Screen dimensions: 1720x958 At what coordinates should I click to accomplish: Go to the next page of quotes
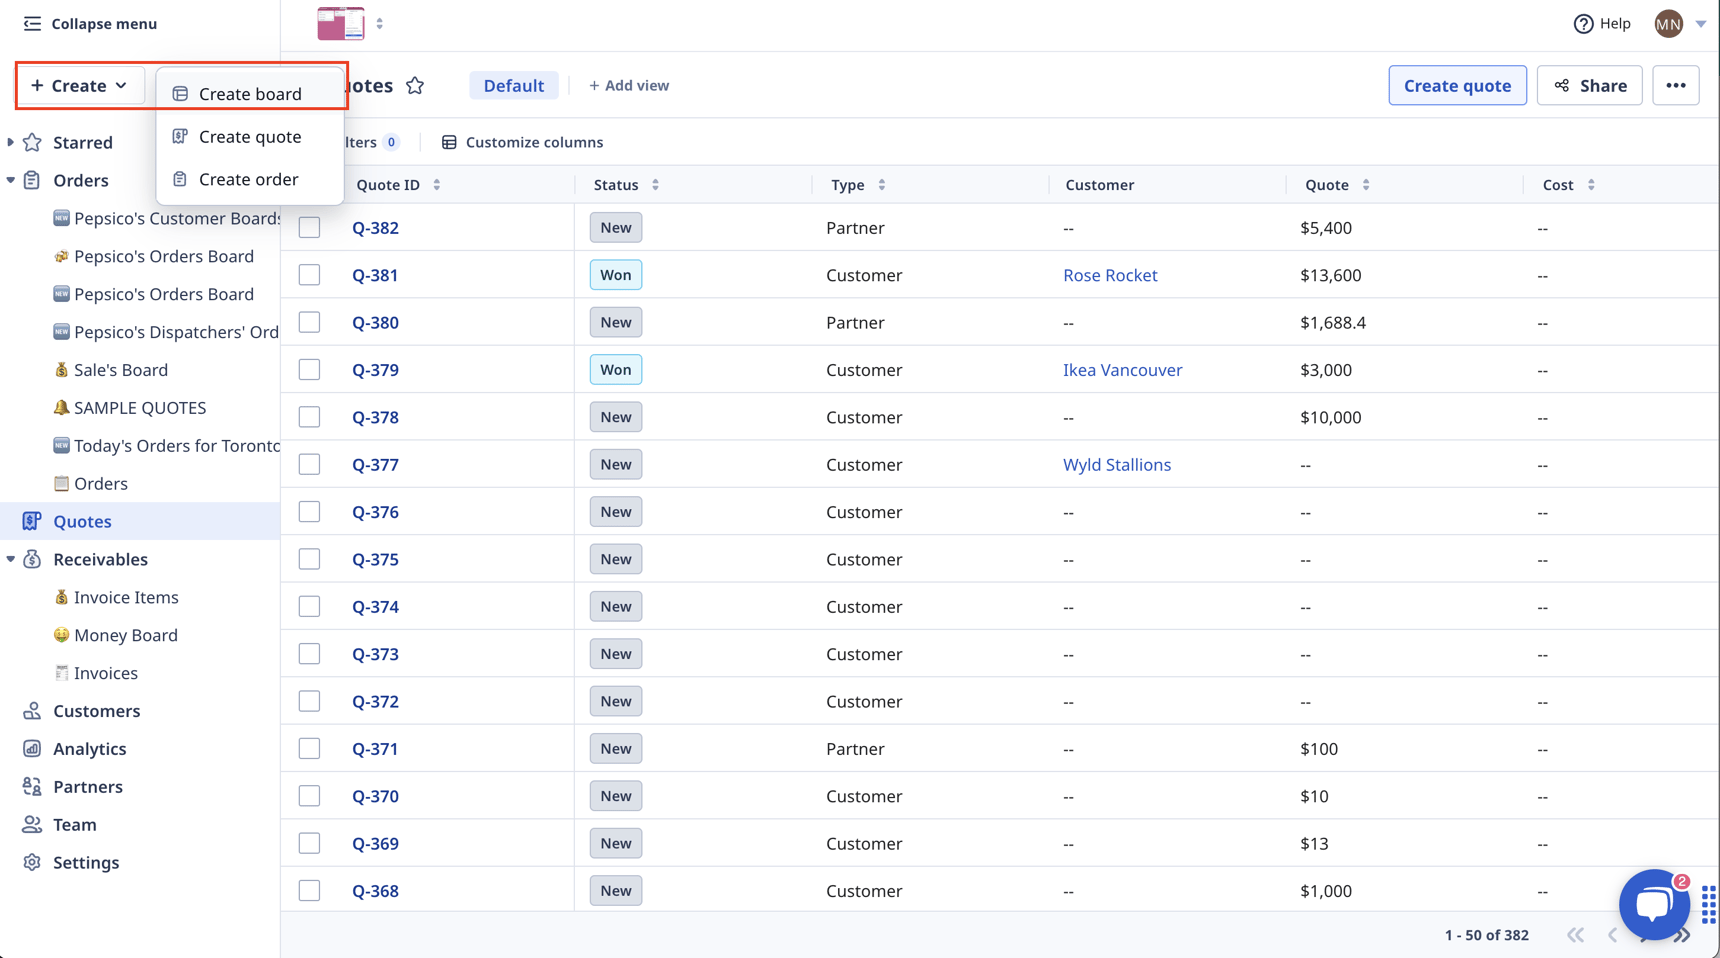[1646, 935]
